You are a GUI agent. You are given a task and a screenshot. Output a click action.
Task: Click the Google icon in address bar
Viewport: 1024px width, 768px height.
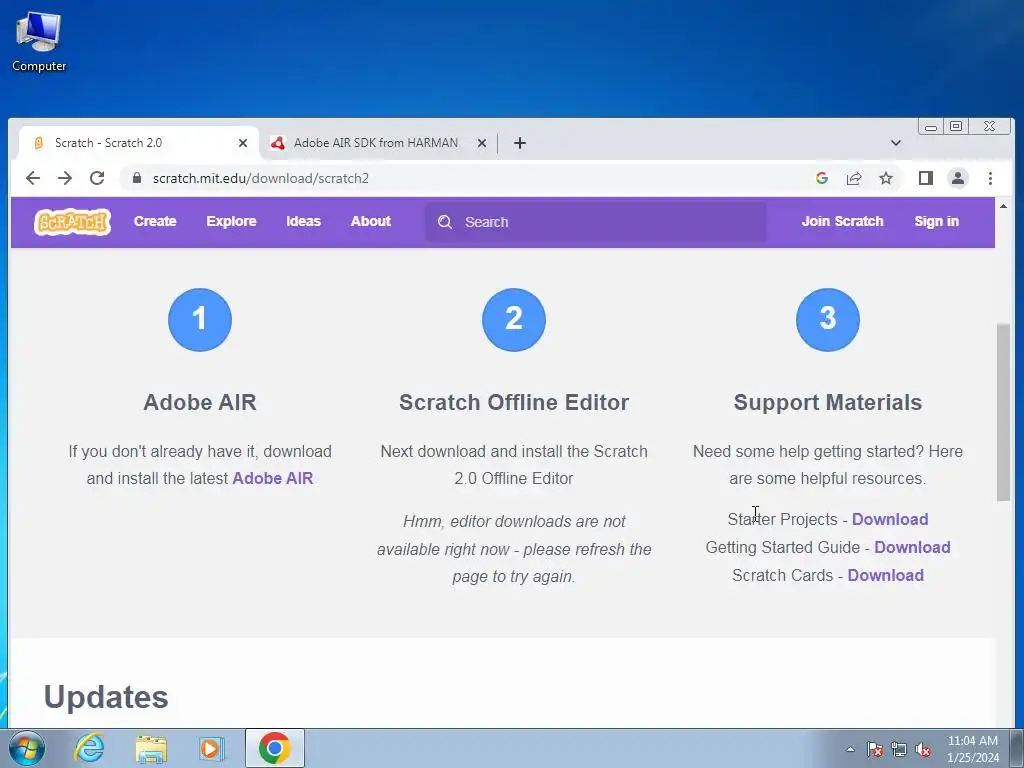(x=822, y=178)
